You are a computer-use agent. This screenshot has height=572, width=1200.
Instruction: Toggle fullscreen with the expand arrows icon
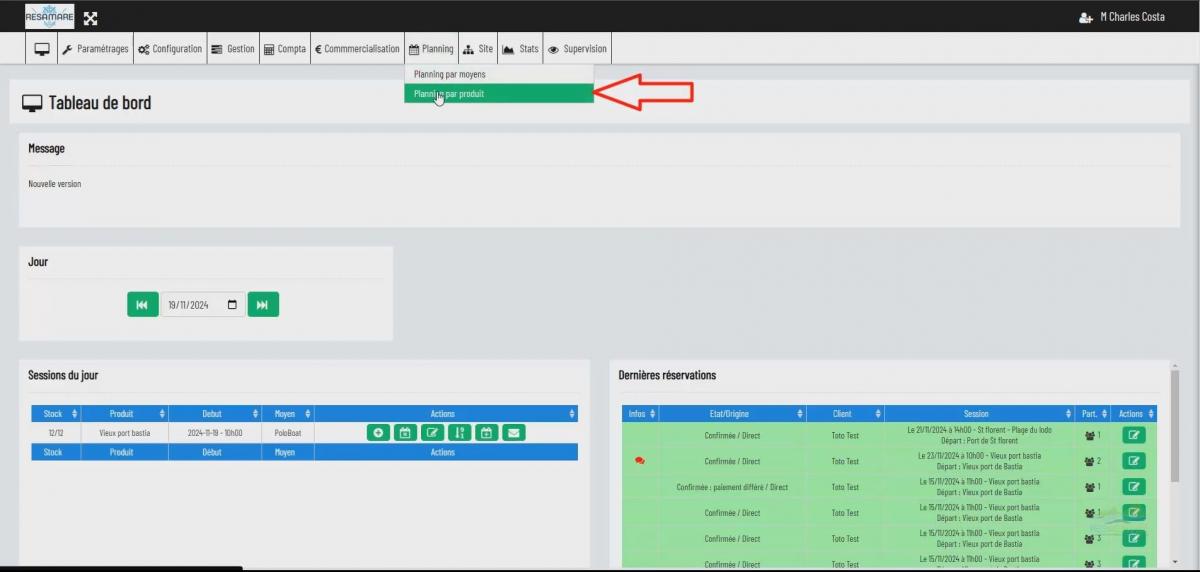(x=90, y=18)
